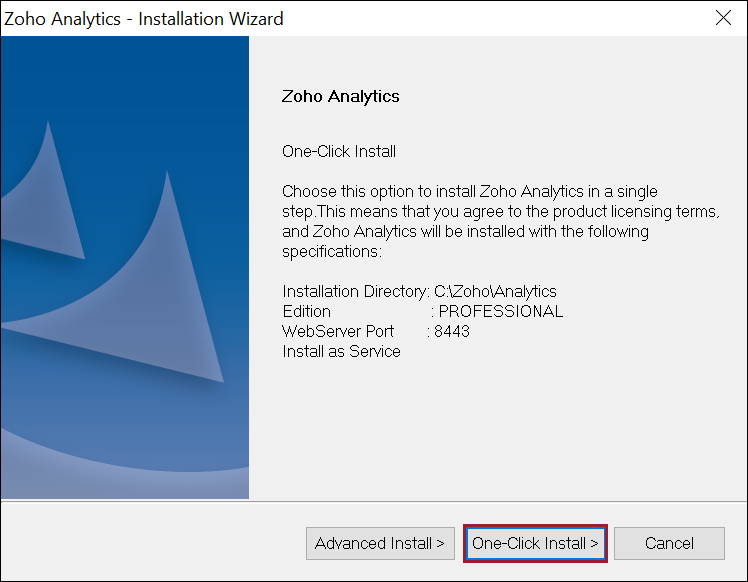Click the bold Zoho Analytics heading

point(341,97)
